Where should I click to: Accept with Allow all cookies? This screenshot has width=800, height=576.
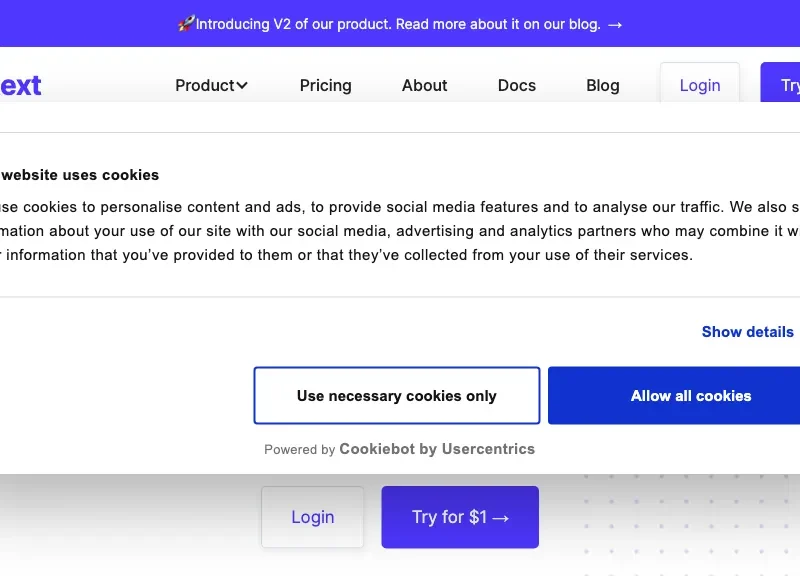(x=690, y=396)
